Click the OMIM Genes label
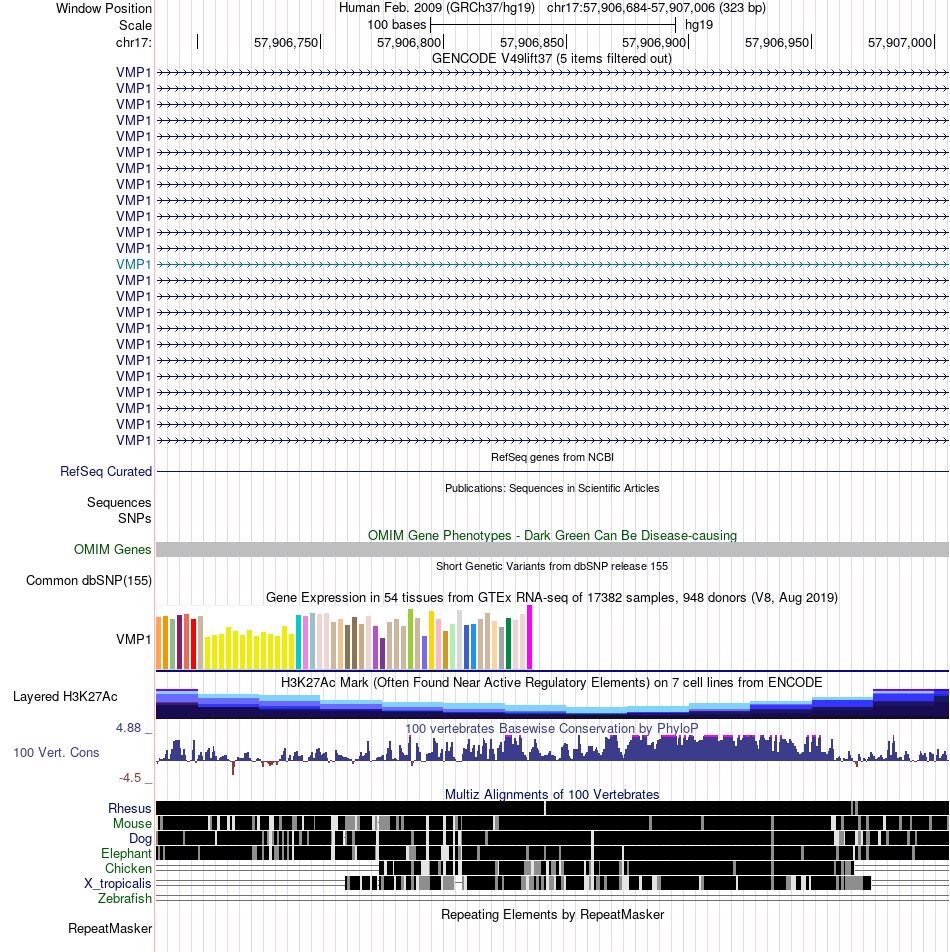The image size is (950, 952). pyautogui.click(x=112, y=549)
